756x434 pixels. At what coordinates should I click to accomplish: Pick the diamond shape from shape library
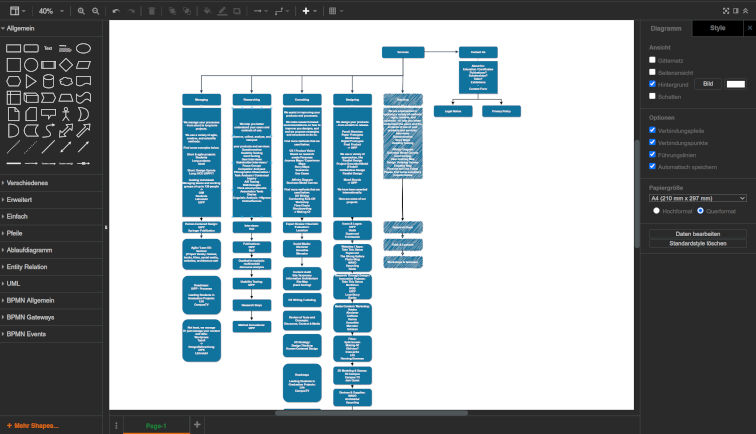click(65, 64)
